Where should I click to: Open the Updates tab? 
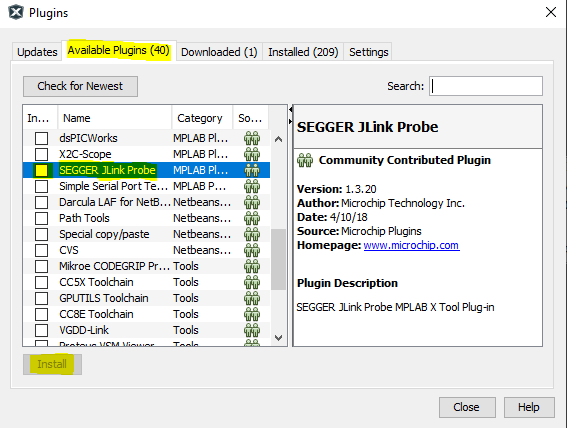click(37, 52)
